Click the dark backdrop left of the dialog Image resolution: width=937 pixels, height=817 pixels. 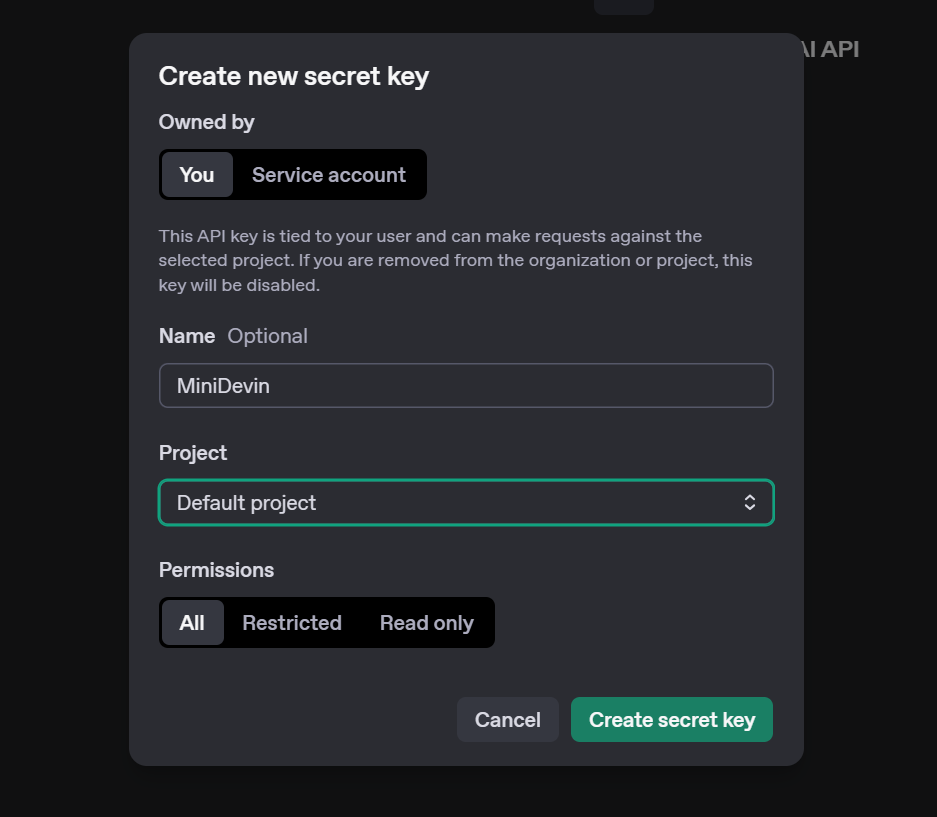(62, 400)
